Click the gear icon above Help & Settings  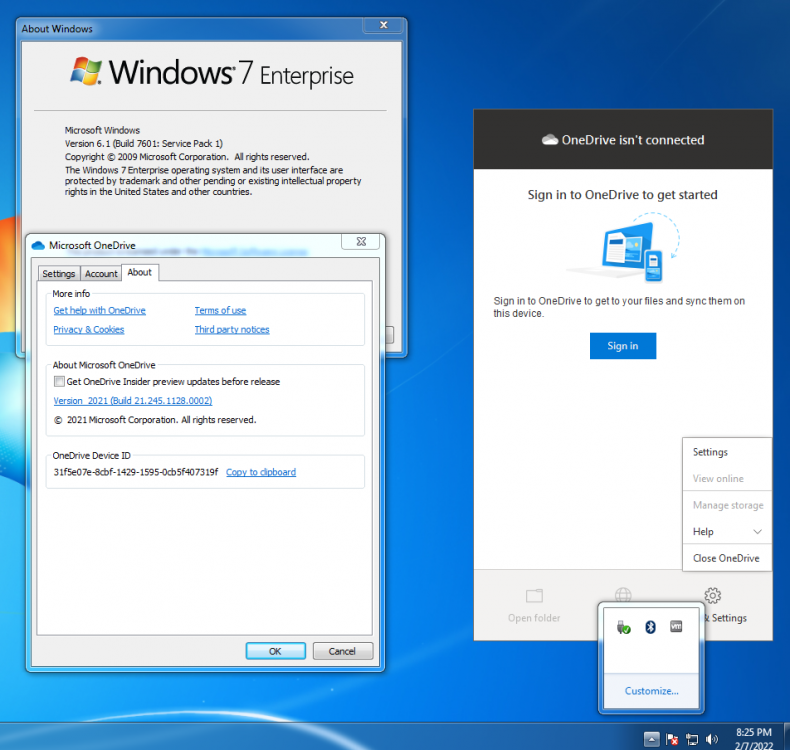point(712,595)
